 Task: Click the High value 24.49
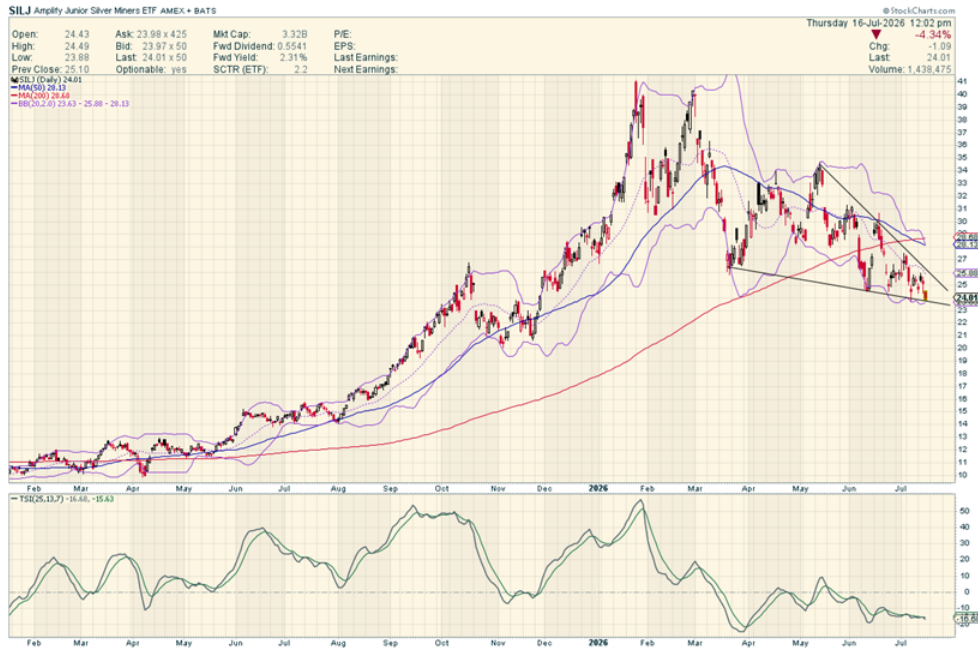click(77, 46)
